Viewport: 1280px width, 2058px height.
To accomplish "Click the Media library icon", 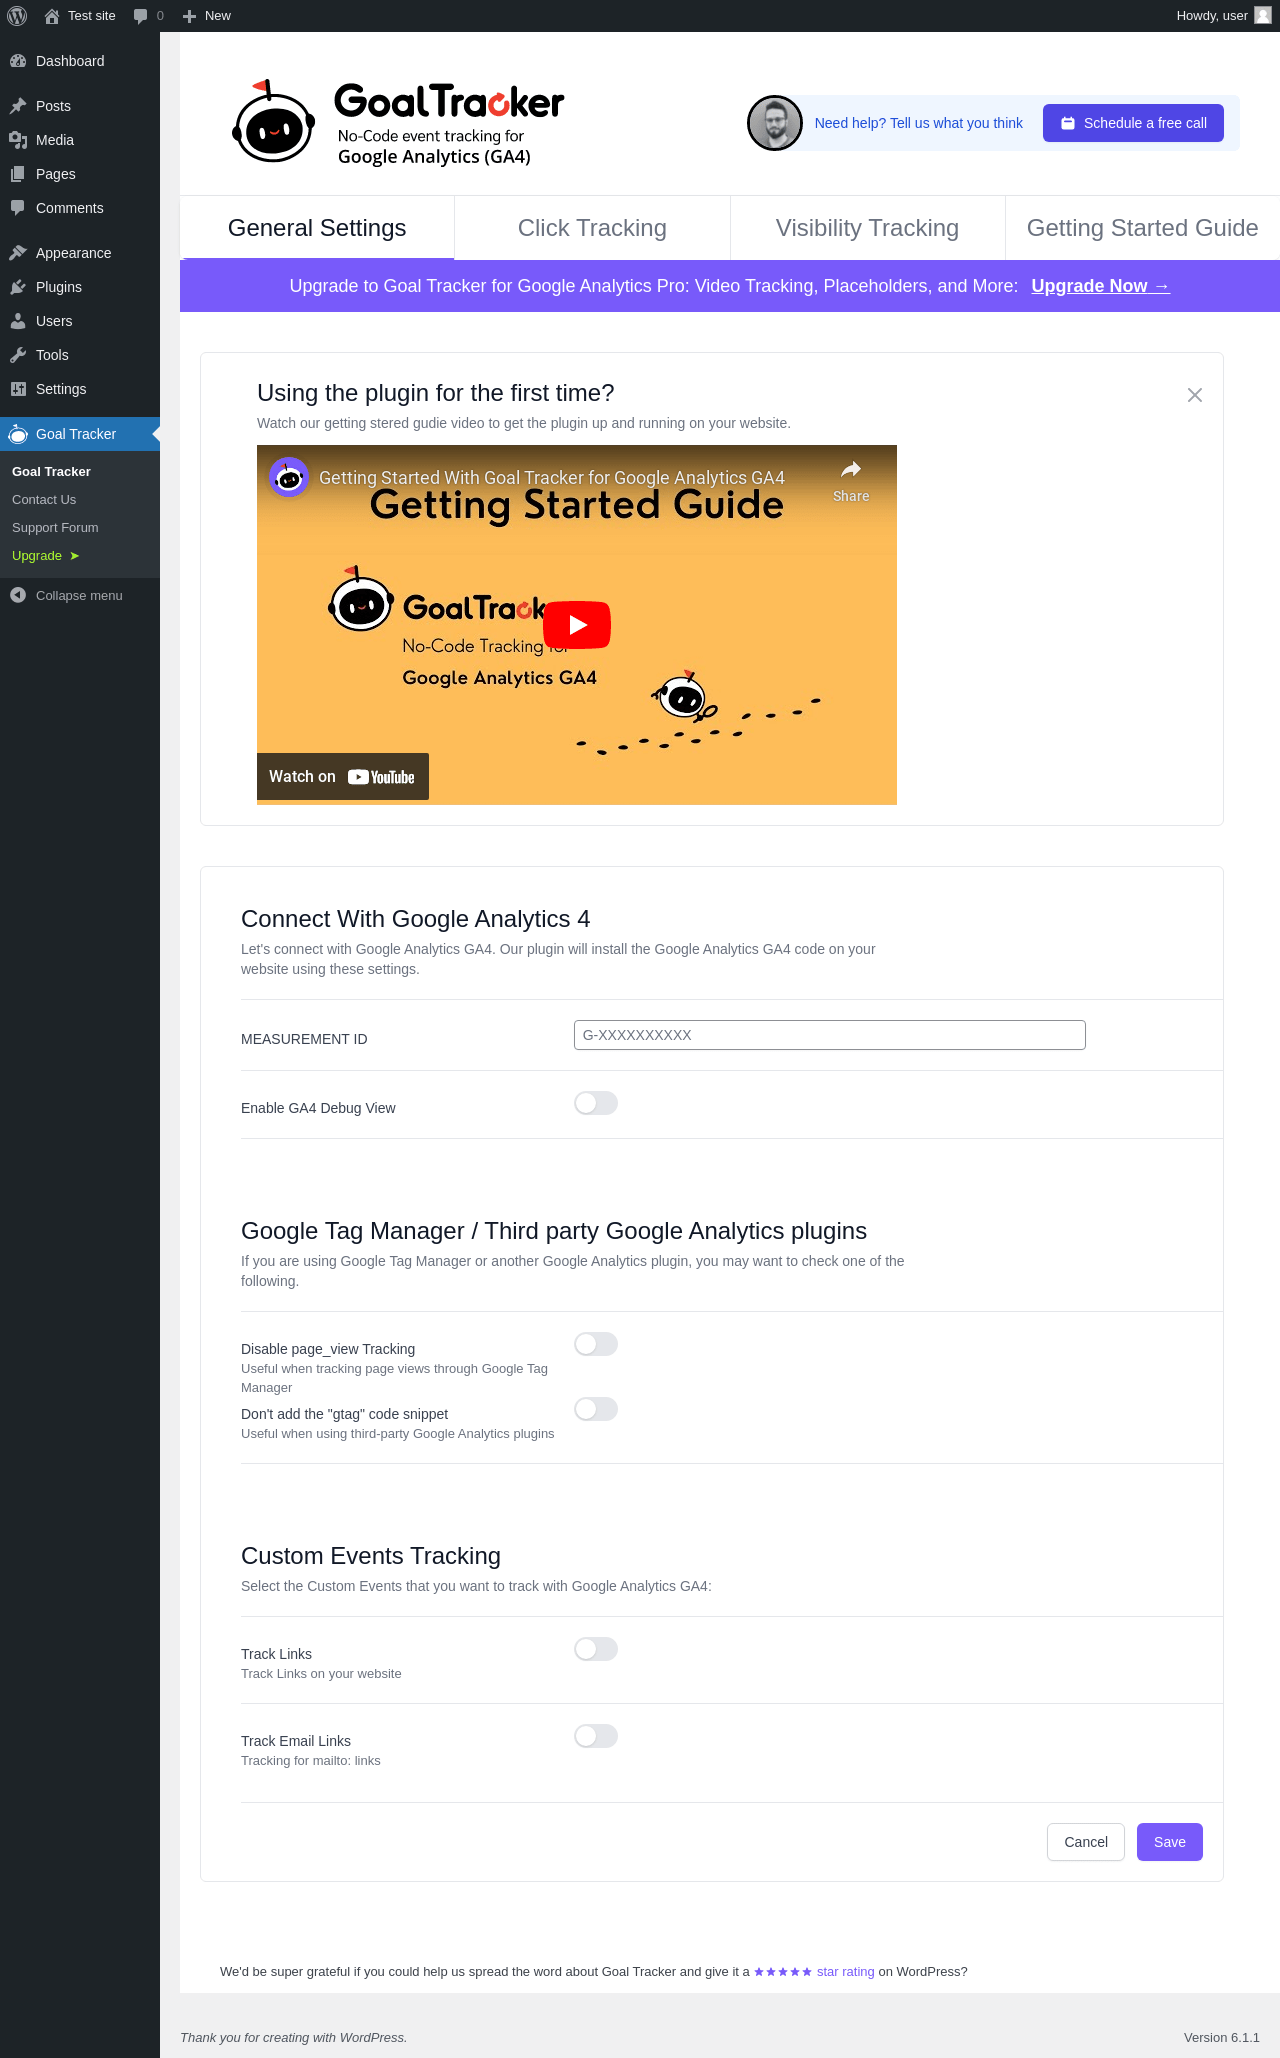I will pos(18,140).
